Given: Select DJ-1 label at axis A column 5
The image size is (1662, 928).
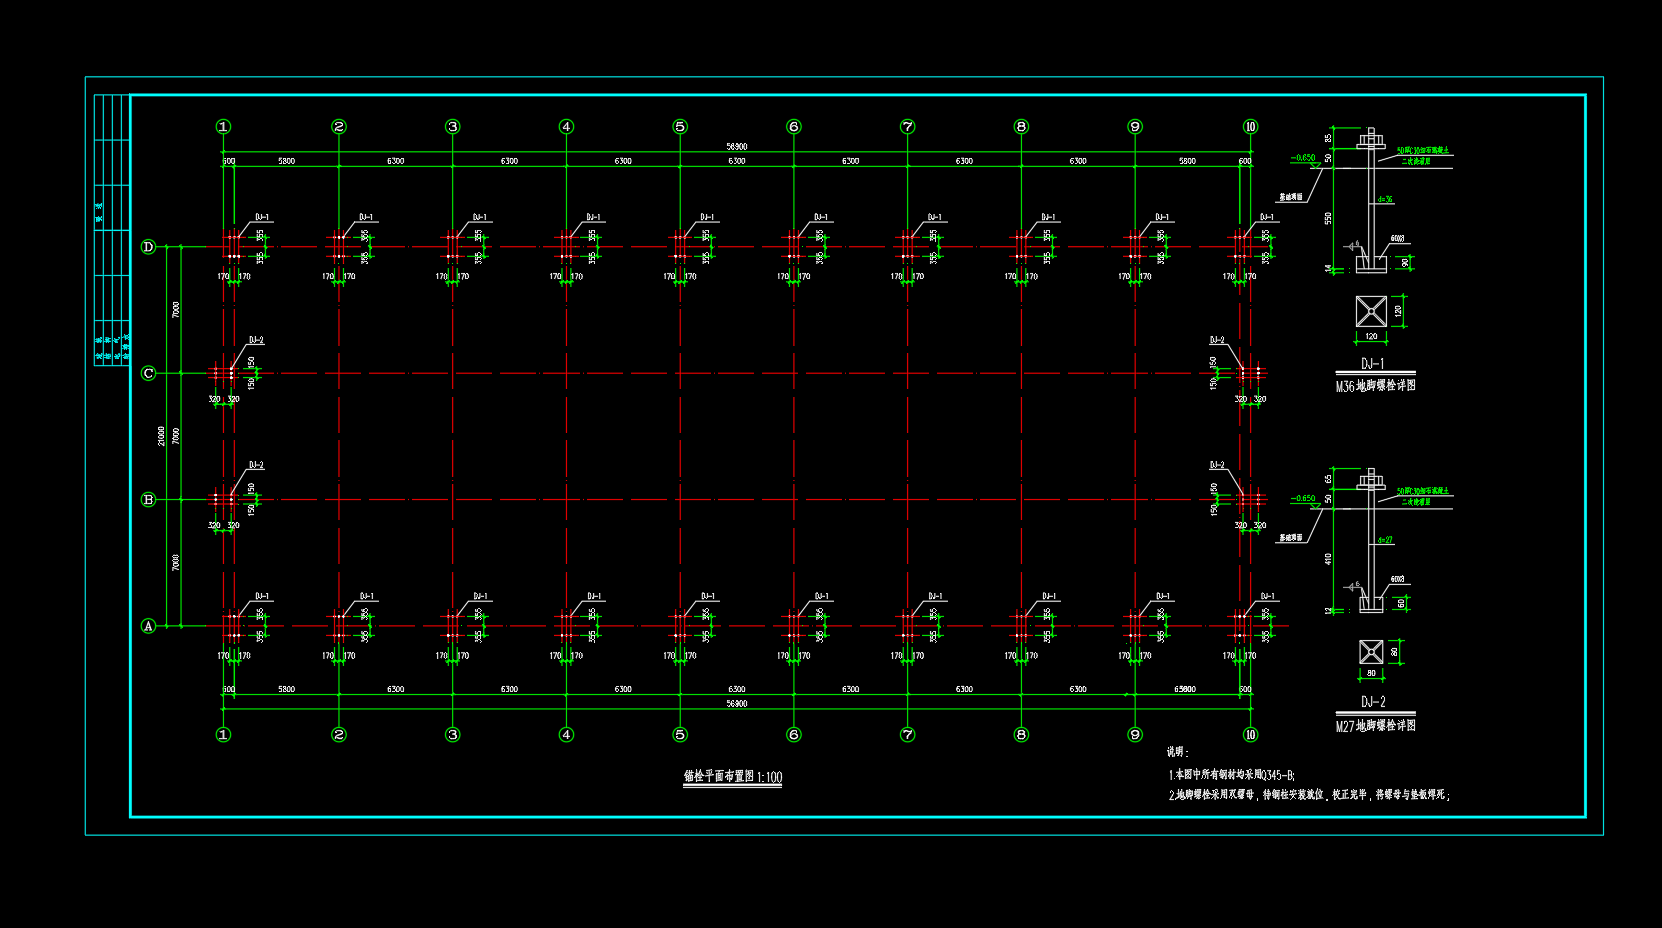Looking at the screenshot, I should click(708, 597).
